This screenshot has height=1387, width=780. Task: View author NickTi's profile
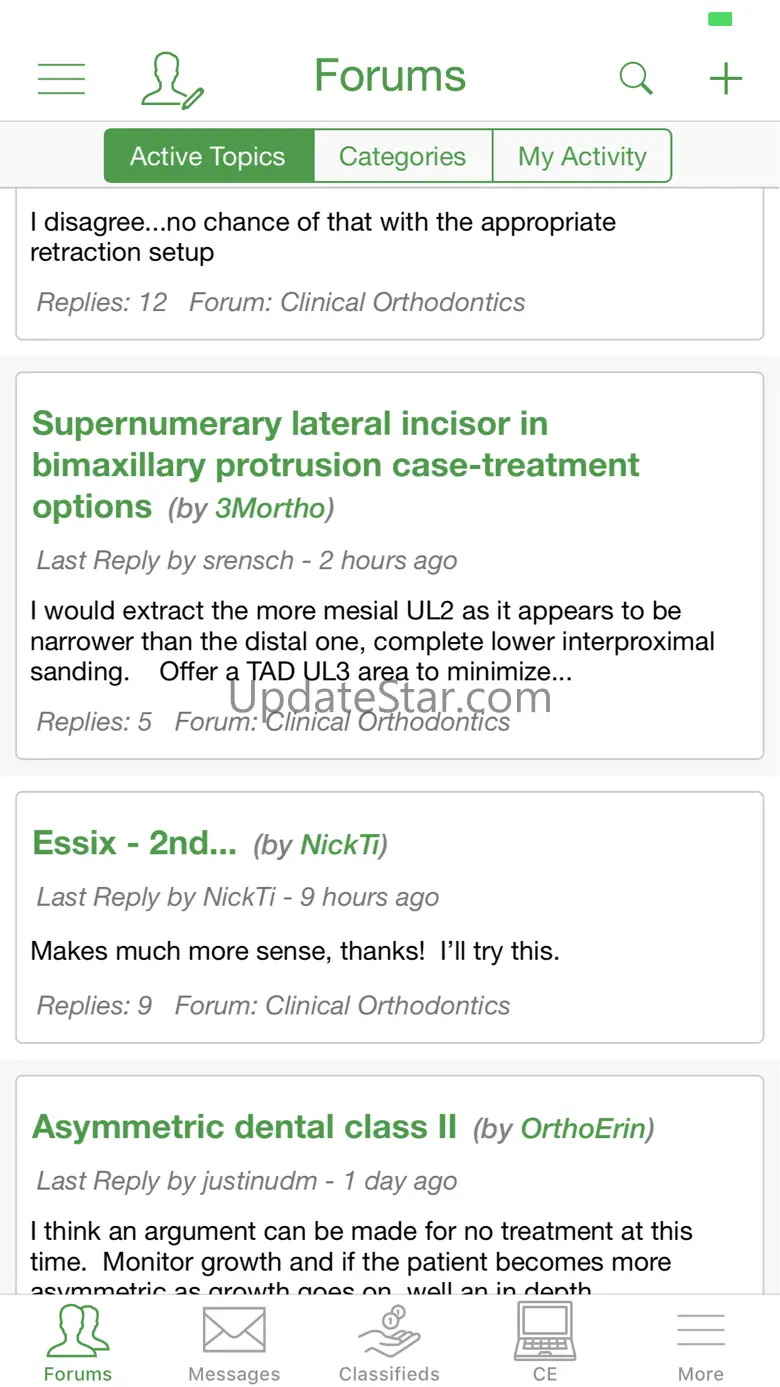click(340, 845)
